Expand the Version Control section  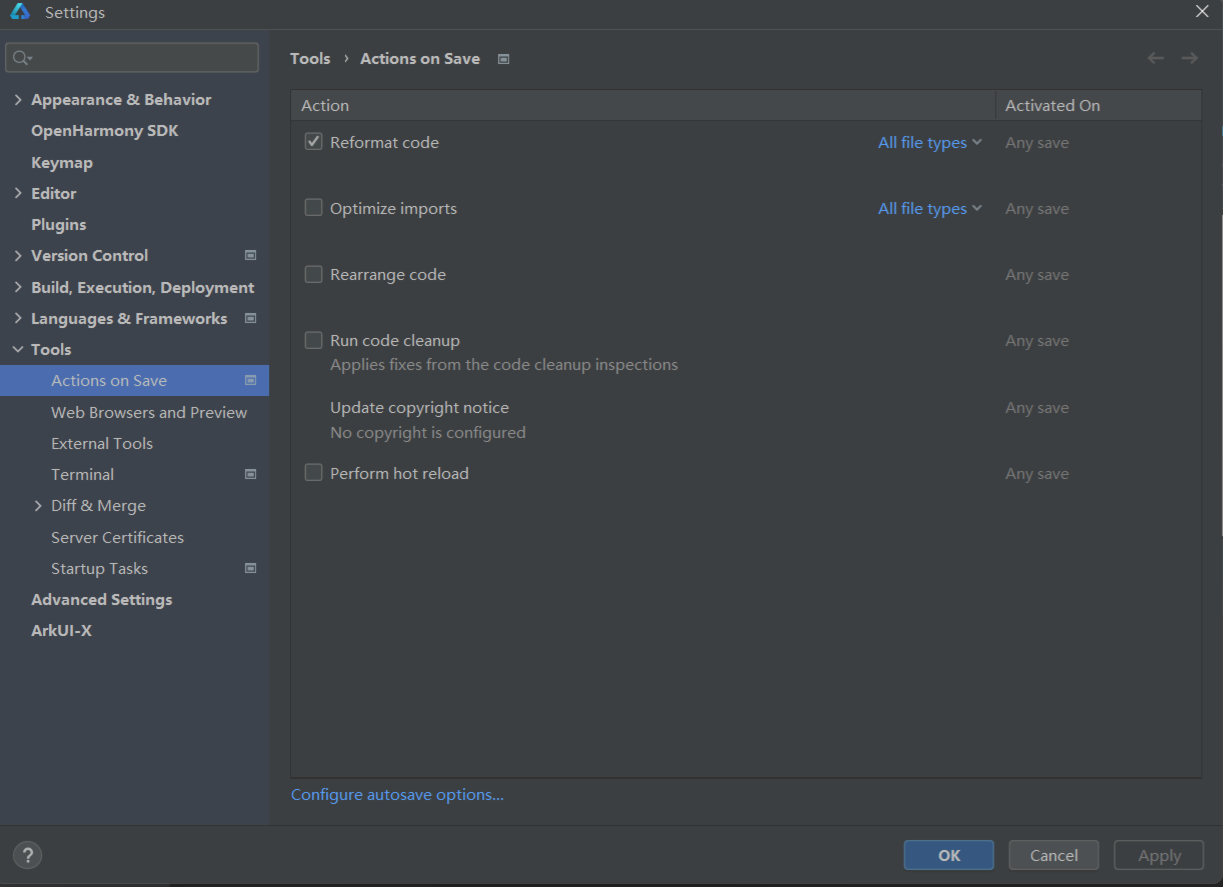coord(18,256)
